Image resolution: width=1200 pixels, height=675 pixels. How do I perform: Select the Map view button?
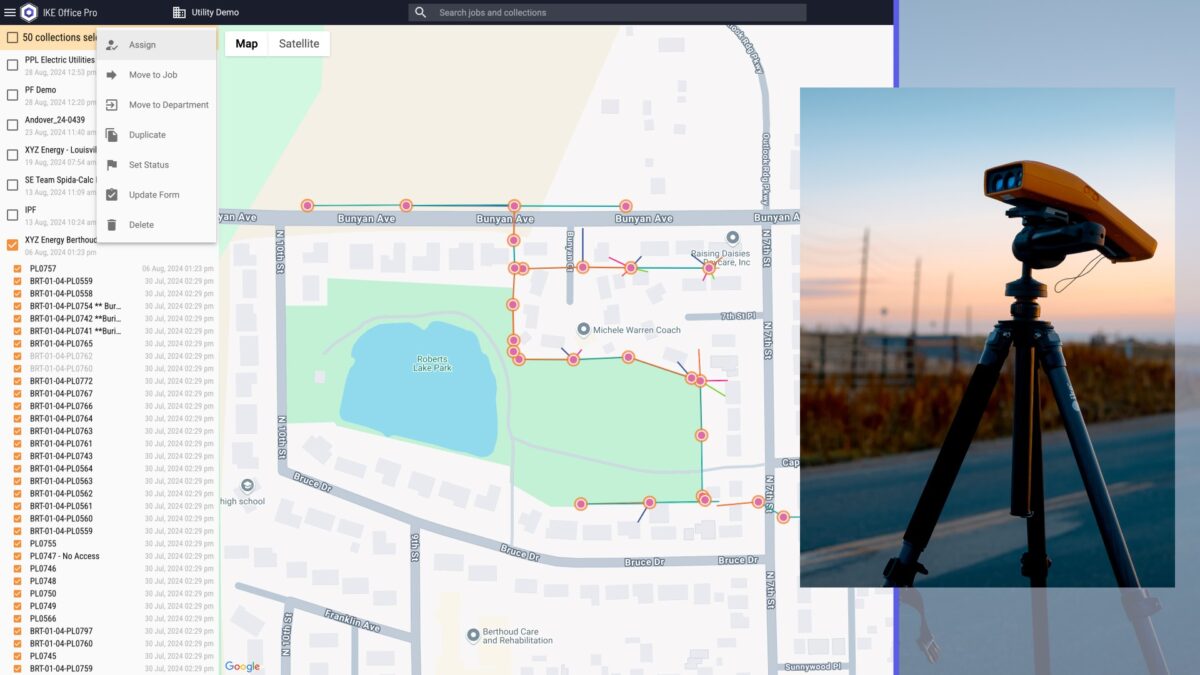click(246, 44)
